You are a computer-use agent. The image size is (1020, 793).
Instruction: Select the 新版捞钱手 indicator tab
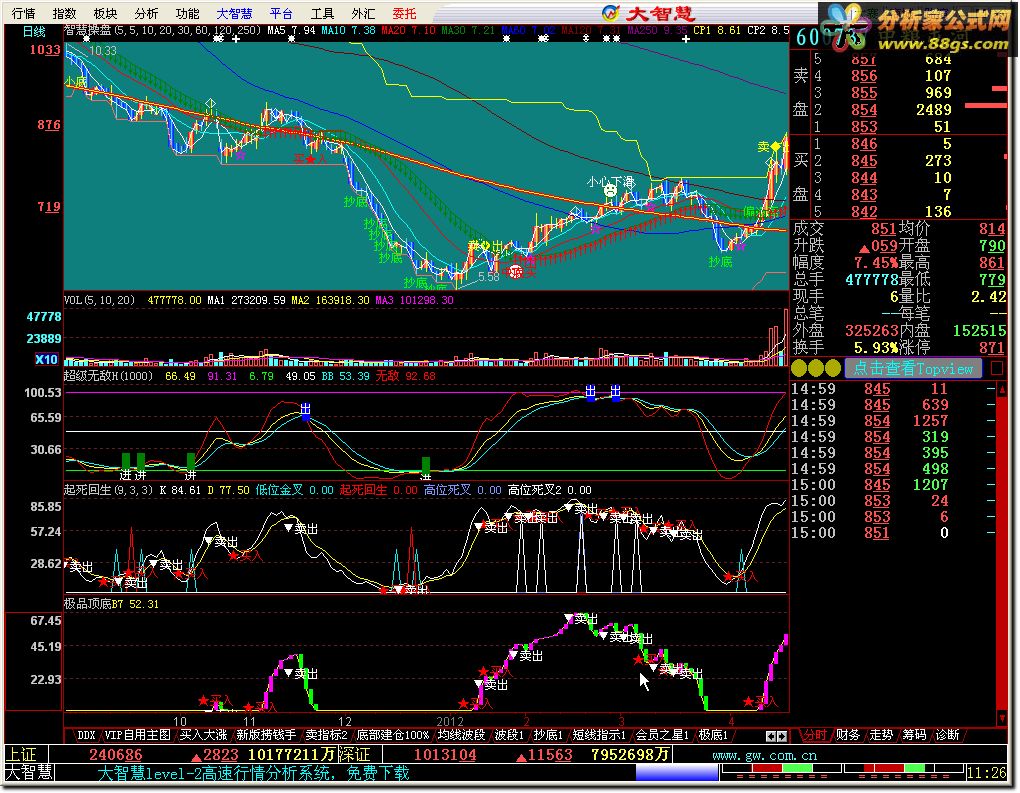pos(266,735)
